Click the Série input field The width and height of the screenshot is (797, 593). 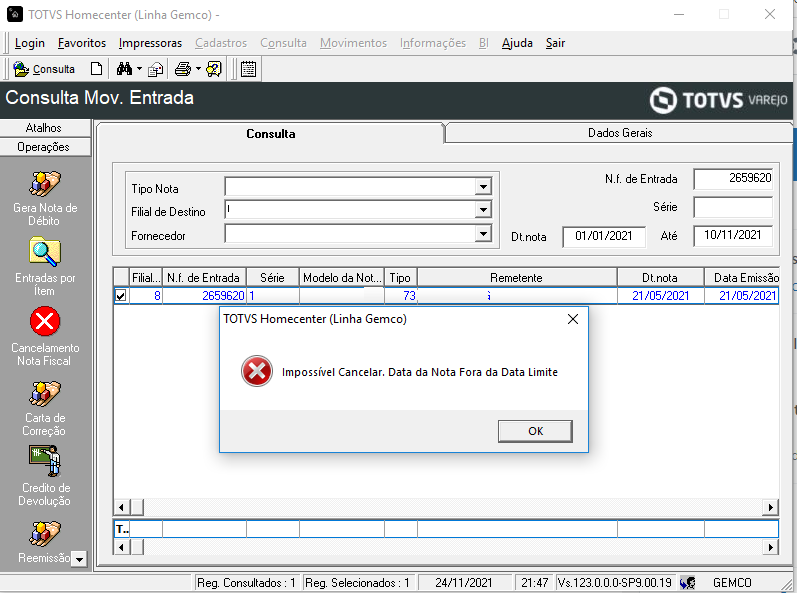point(733,207)
